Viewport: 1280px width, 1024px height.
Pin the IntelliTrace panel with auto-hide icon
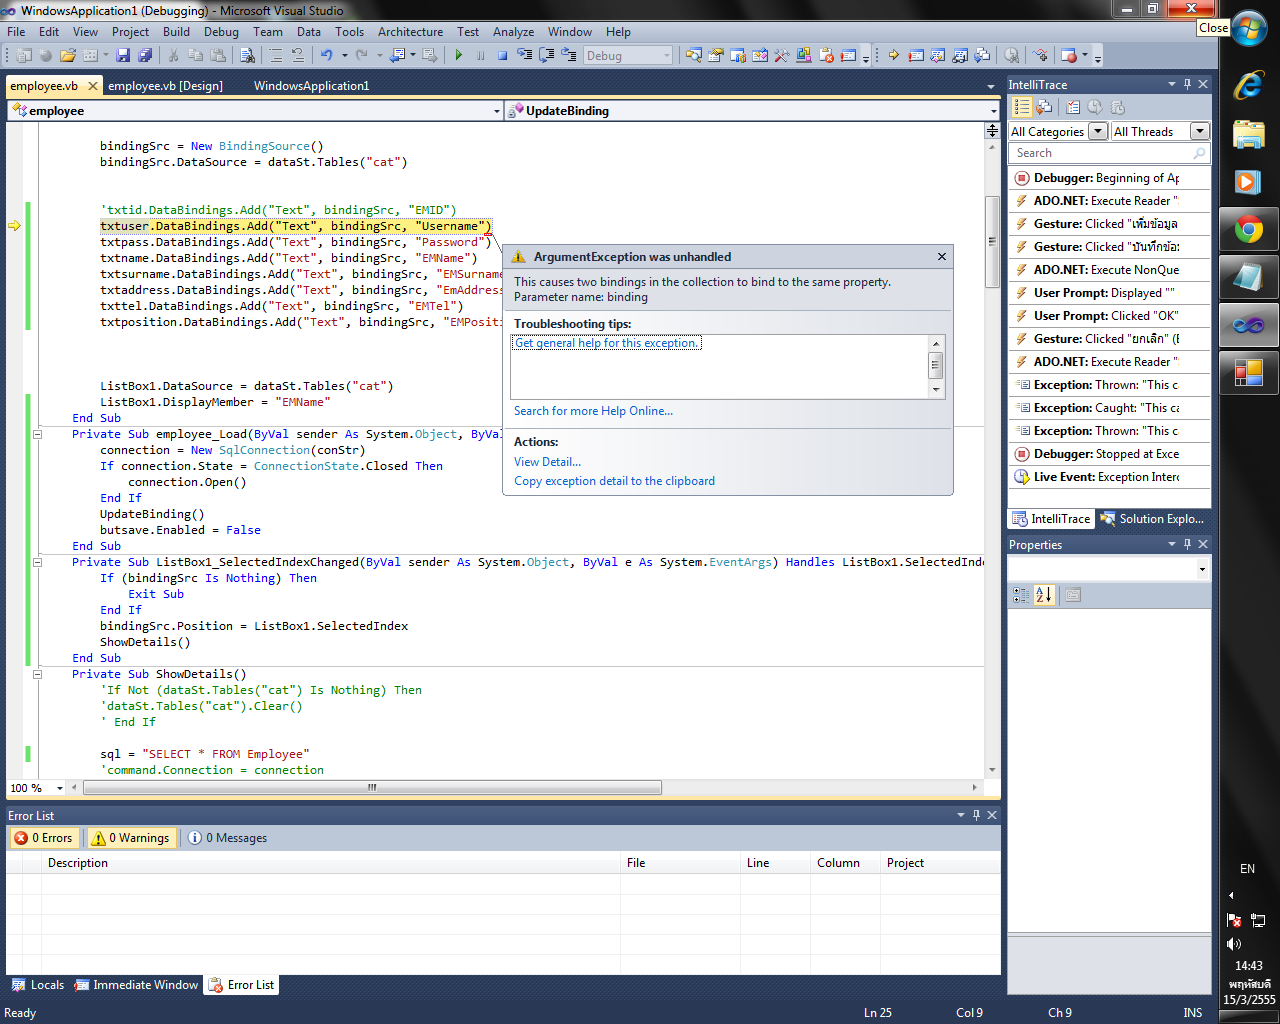tap(1187, 85)
